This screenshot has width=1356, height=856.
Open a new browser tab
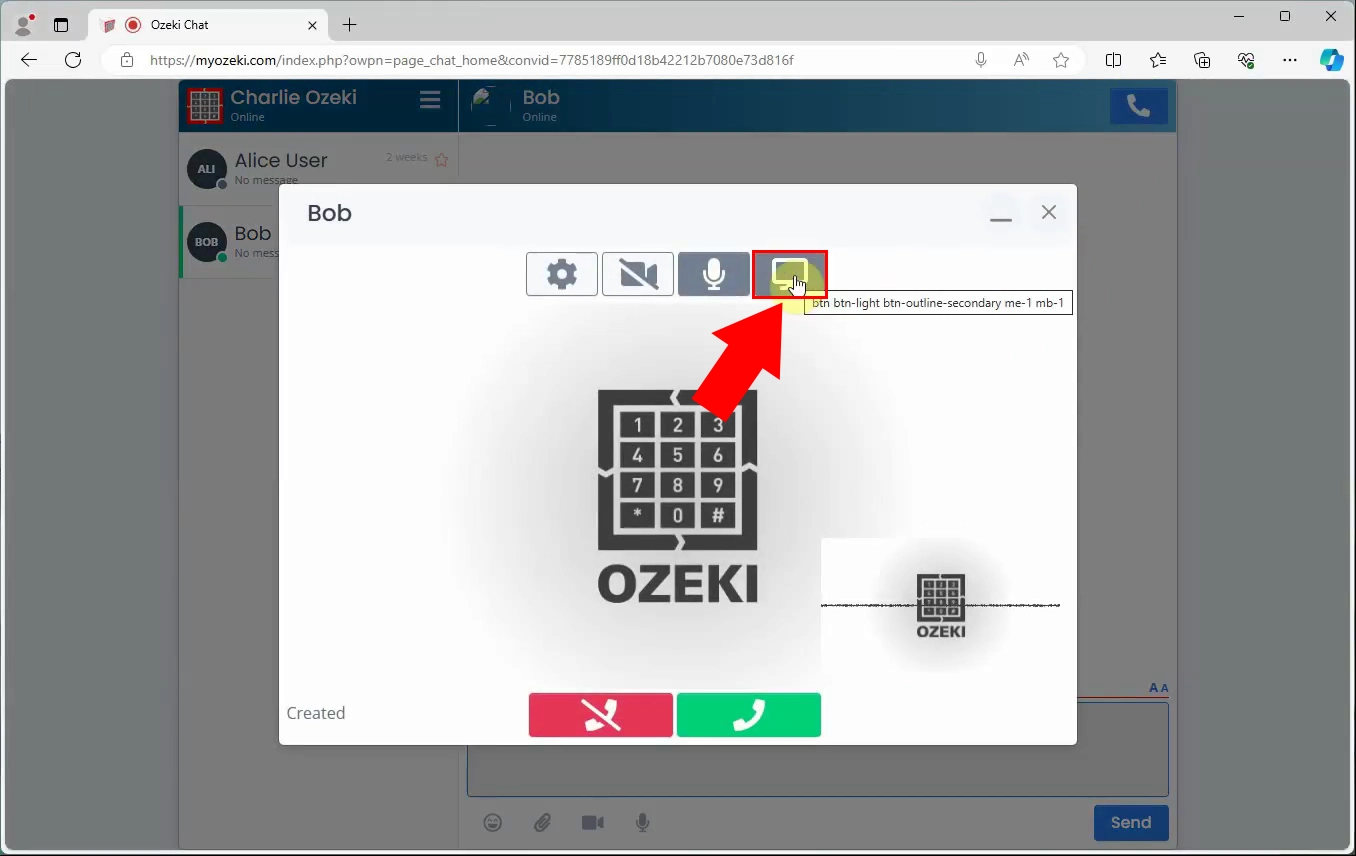click(x=349, y=25)
